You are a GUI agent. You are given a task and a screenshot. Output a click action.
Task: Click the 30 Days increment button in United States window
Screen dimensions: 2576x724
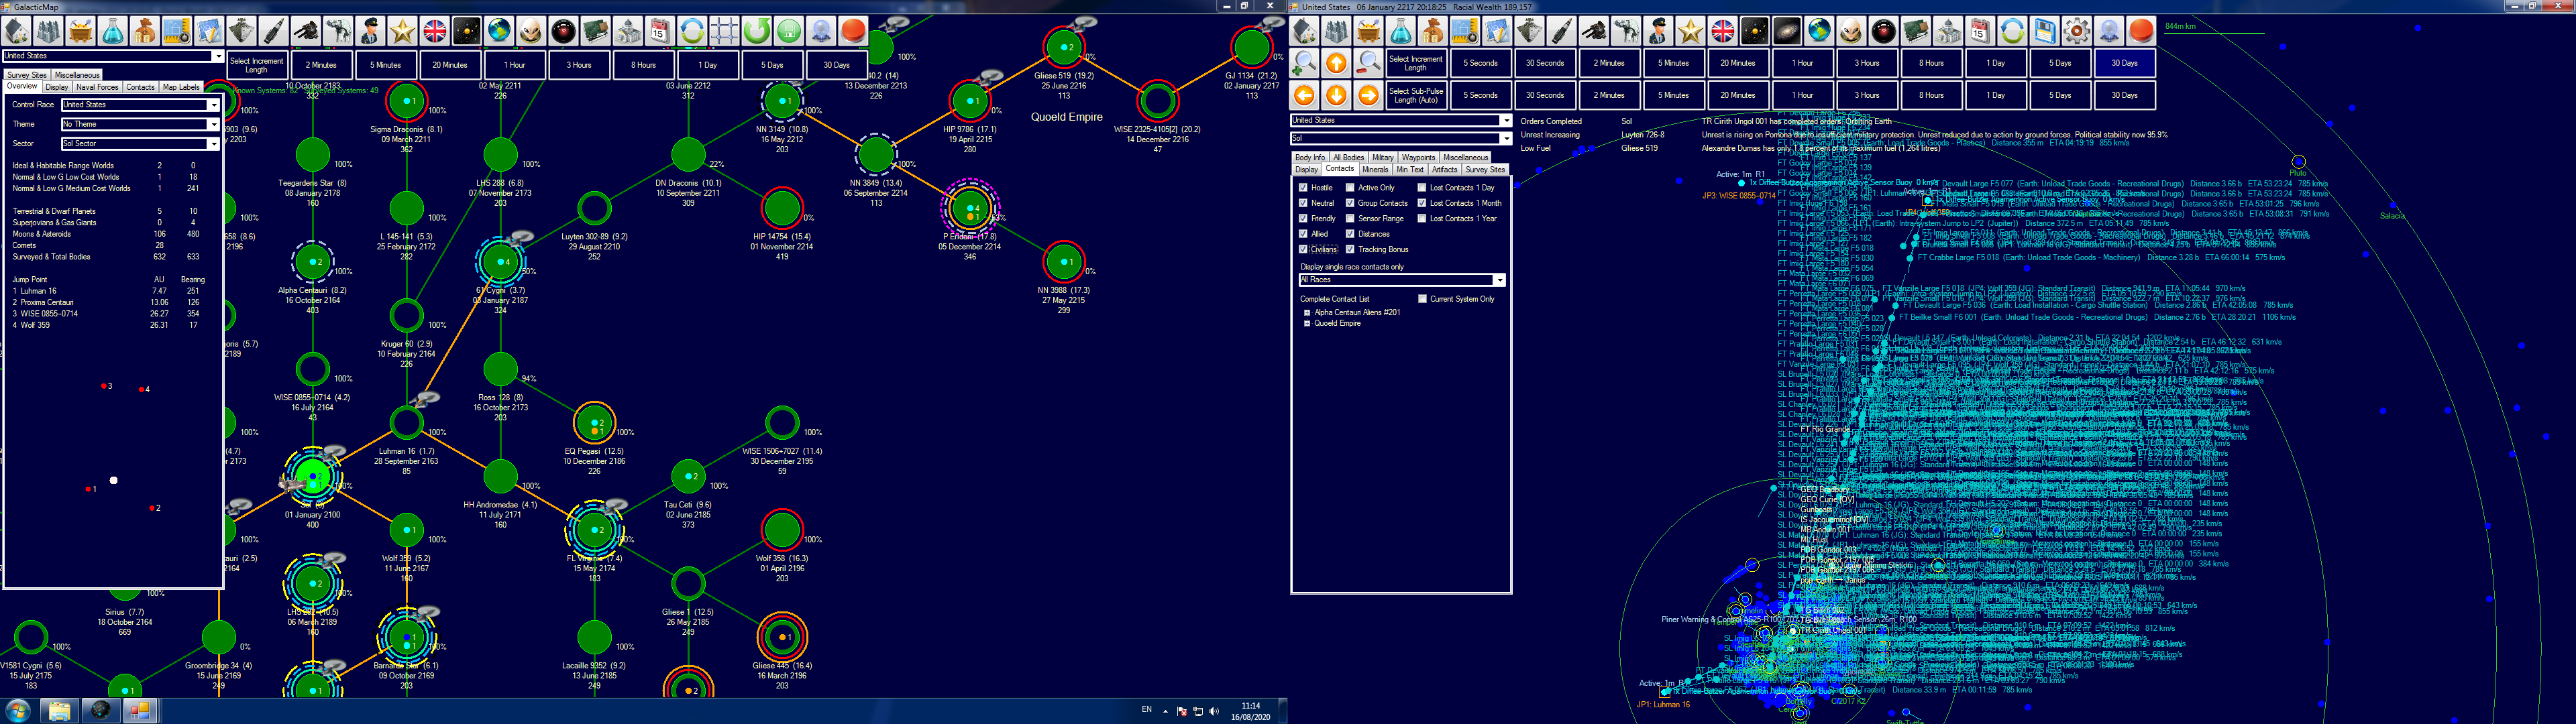tap(2125, 63)
